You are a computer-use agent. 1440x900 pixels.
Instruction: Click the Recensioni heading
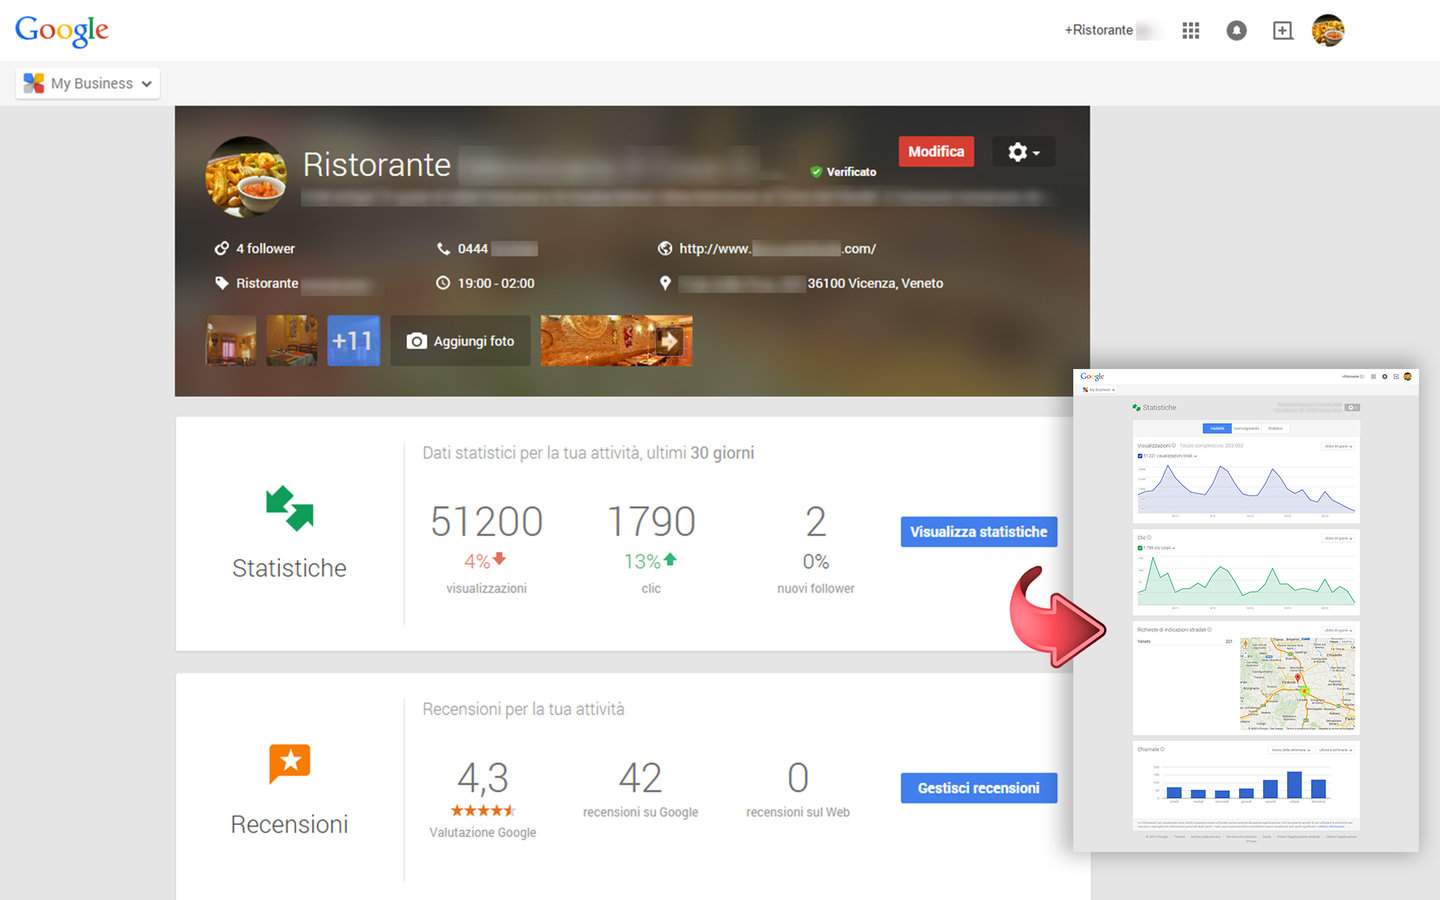point(290,824)
